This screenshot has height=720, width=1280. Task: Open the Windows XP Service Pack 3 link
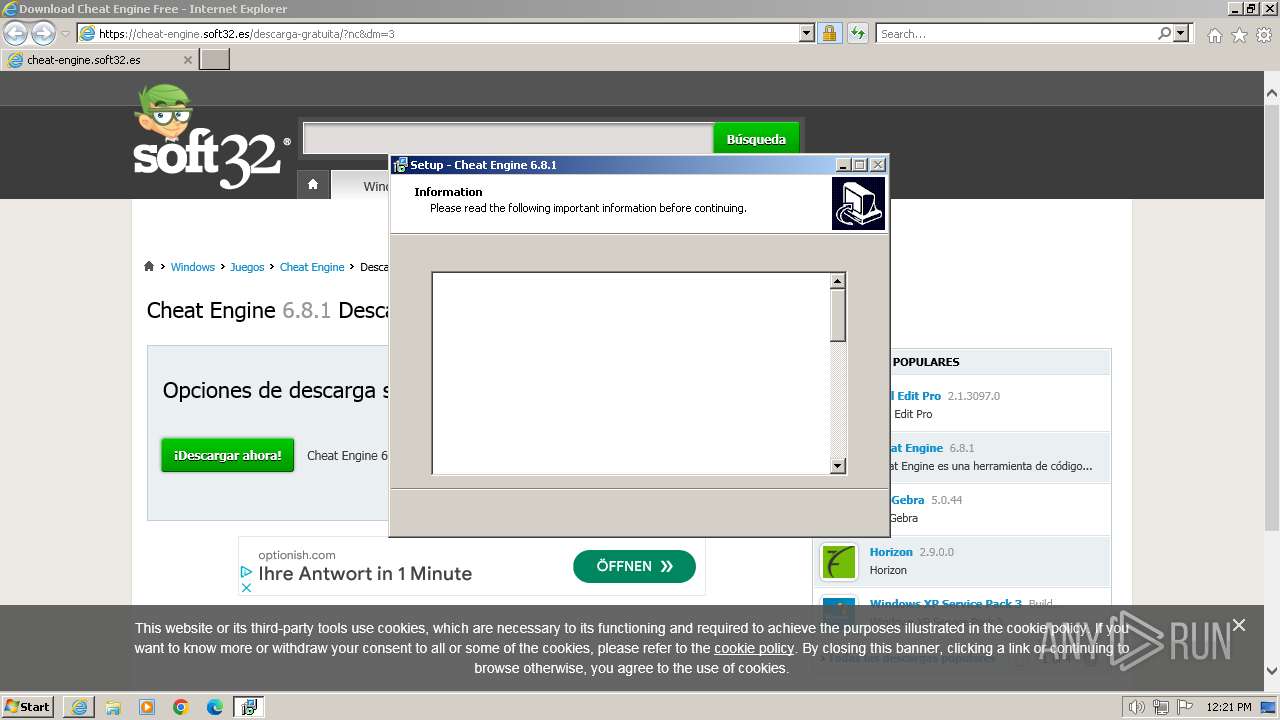pos(946,604)
